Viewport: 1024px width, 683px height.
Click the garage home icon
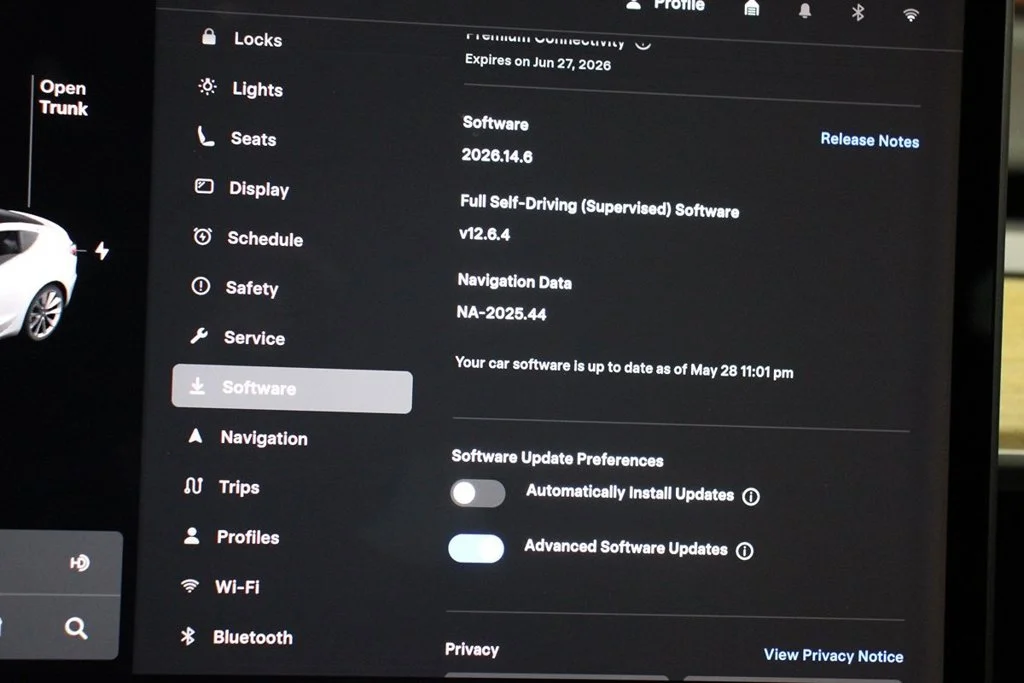tap(752, 8)
